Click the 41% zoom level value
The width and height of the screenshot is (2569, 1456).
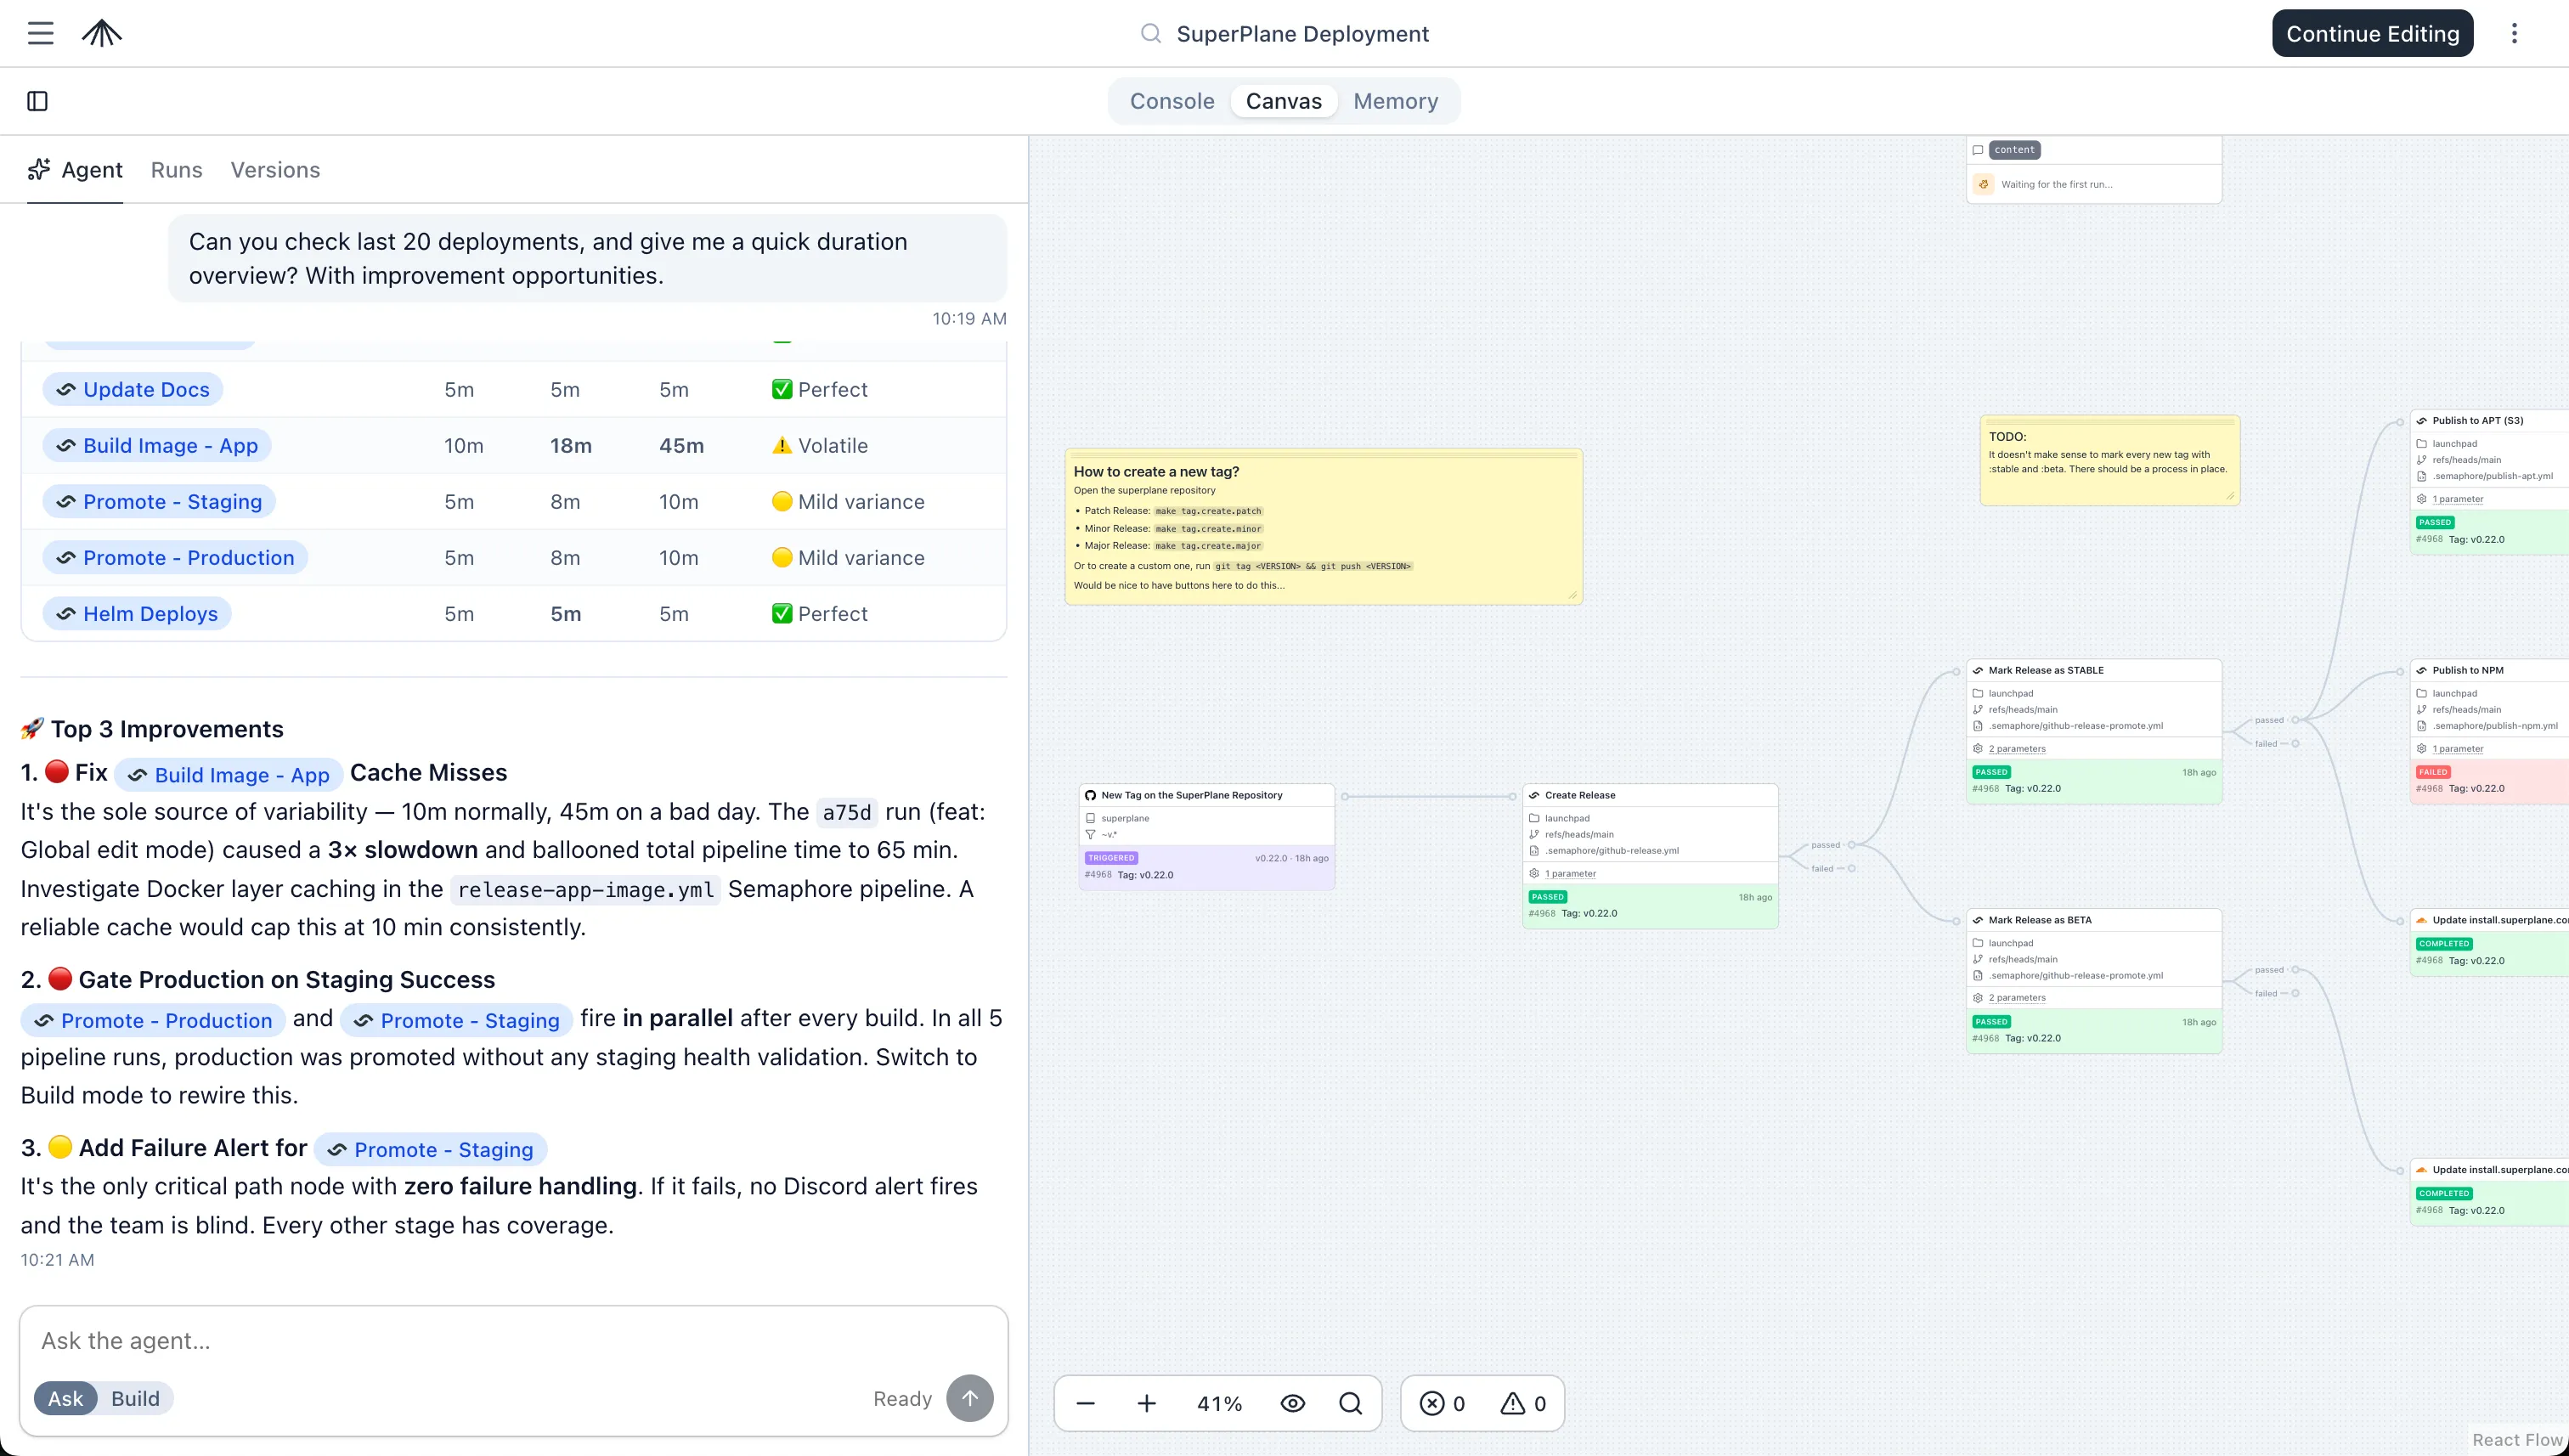[1219, 1403]
